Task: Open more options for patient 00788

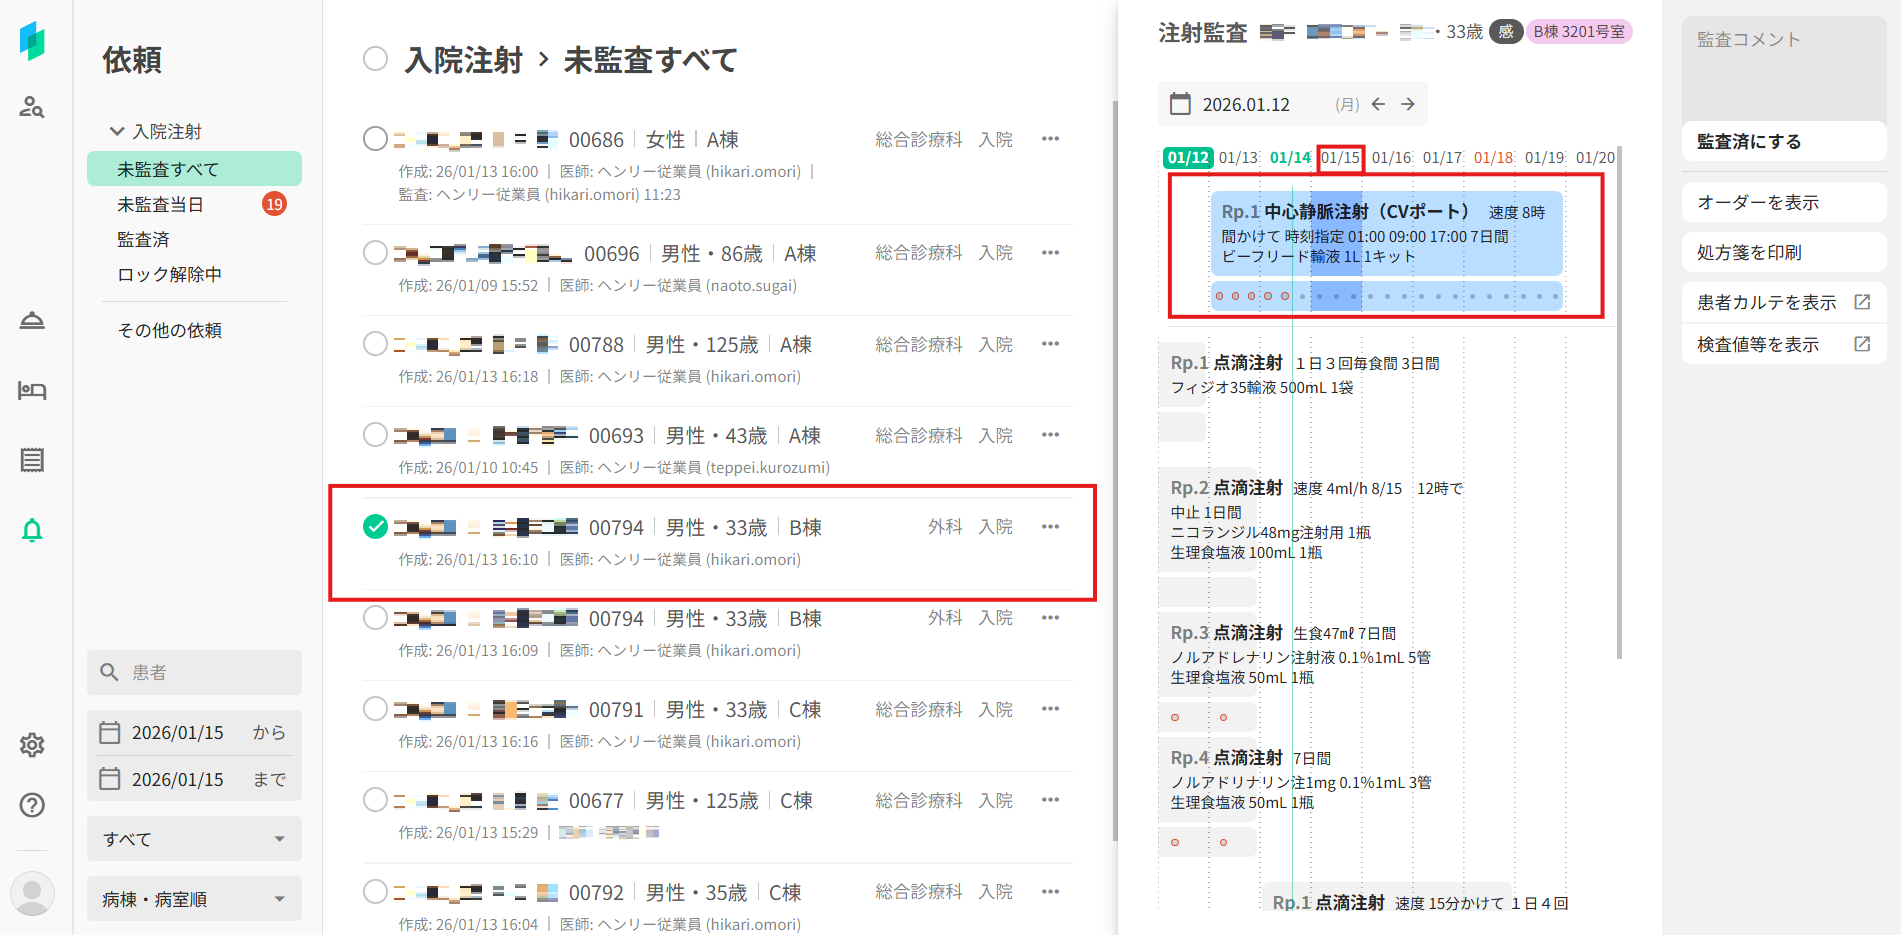Action: [x=1050, y=344]
